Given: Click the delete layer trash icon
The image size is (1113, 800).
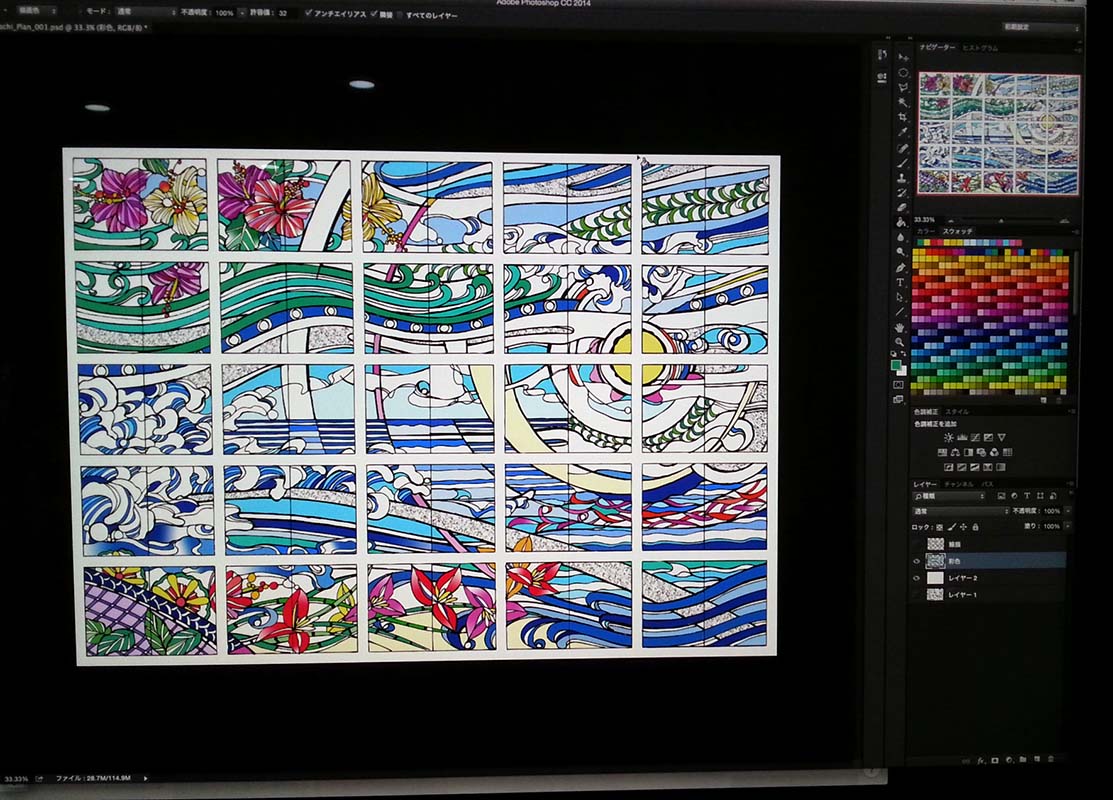Looking at the screenshot, I should tap(1050, 759).
